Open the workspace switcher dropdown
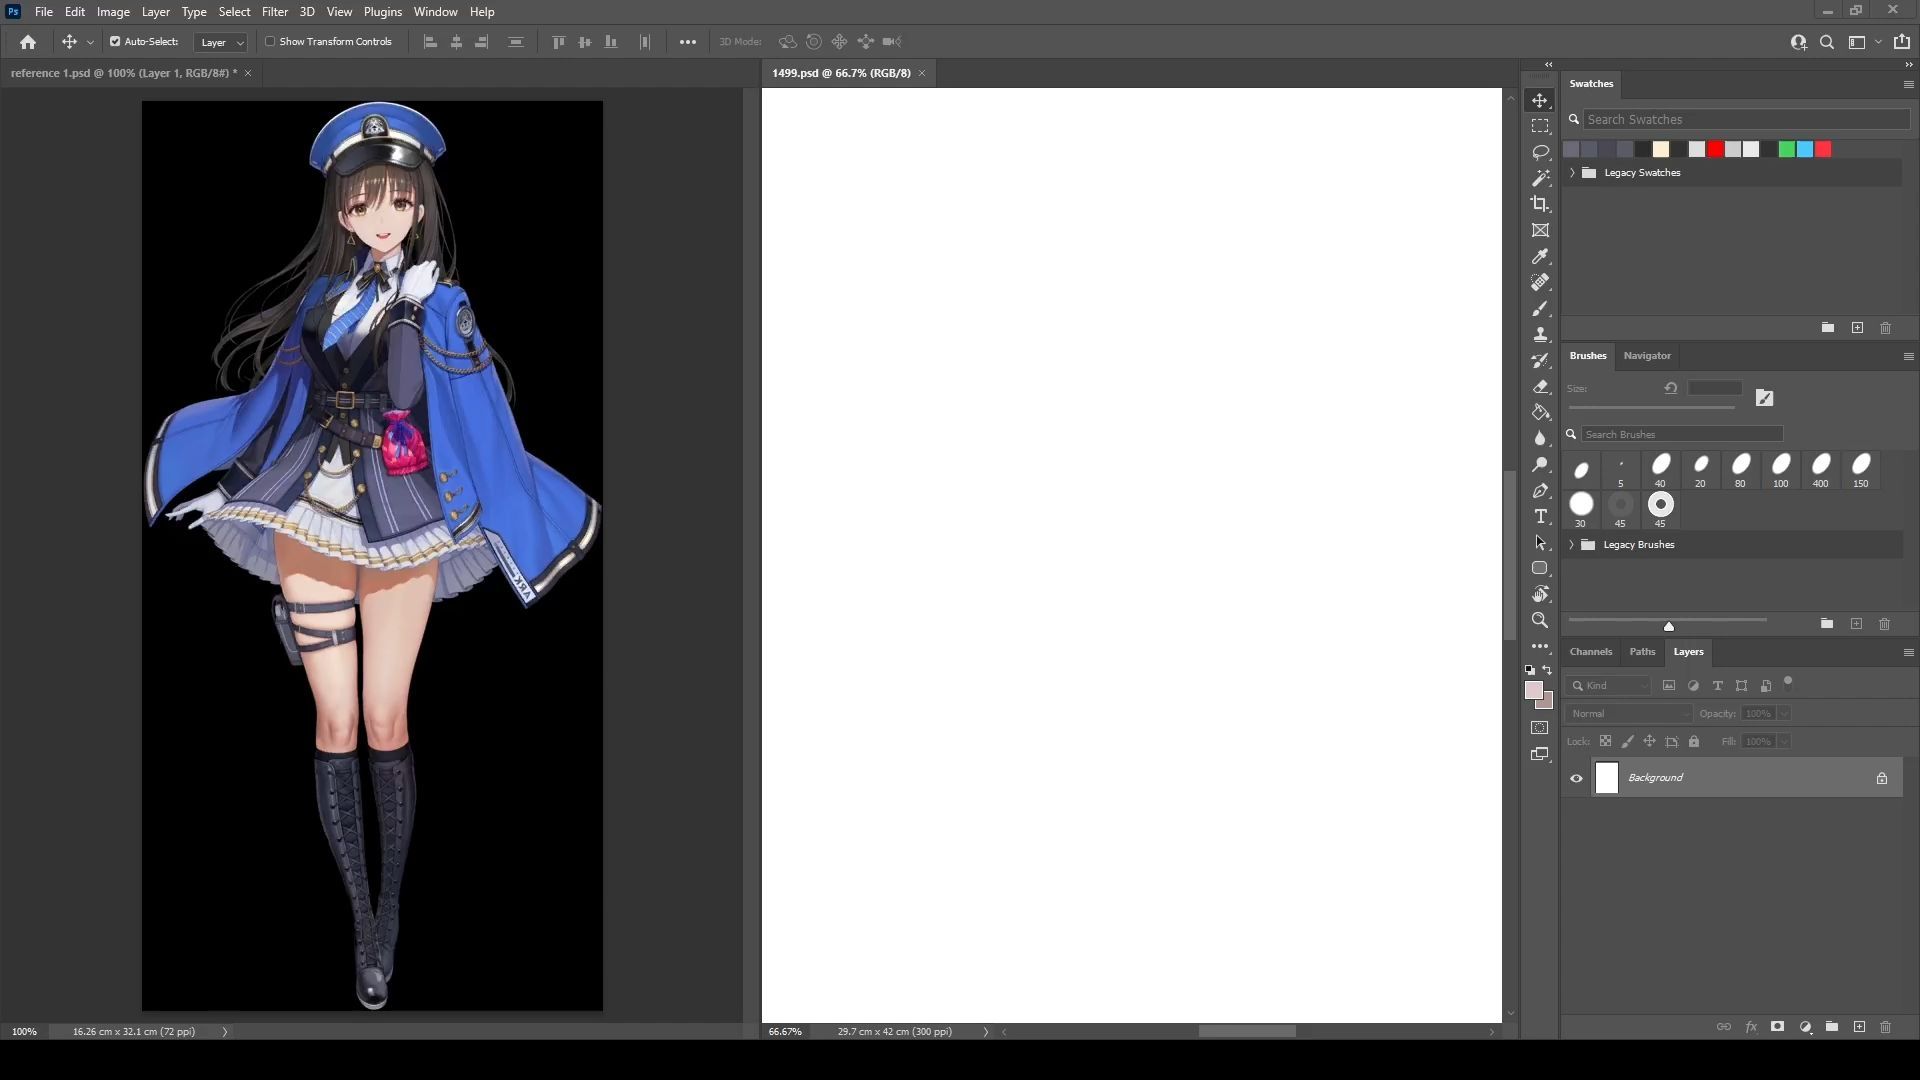 pyautogui.click(x=1863, y=42)
